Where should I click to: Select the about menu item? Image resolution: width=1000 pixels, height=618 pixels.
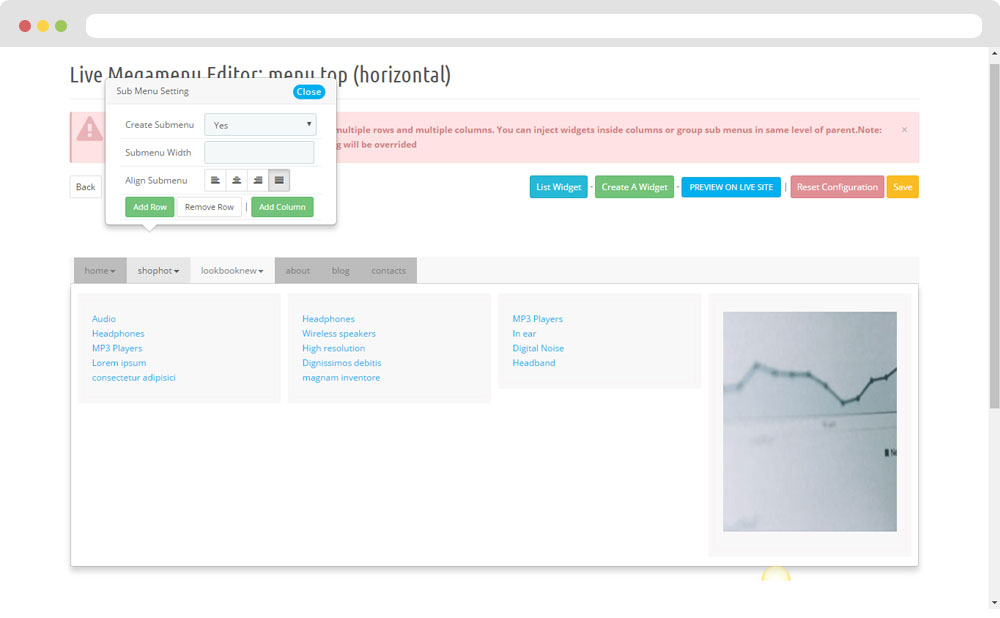coord(298,270)
